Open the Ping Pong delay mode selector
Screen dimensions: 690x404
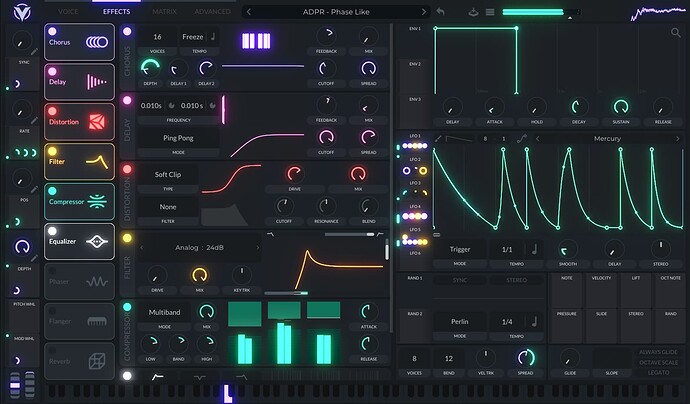[178, 138]
